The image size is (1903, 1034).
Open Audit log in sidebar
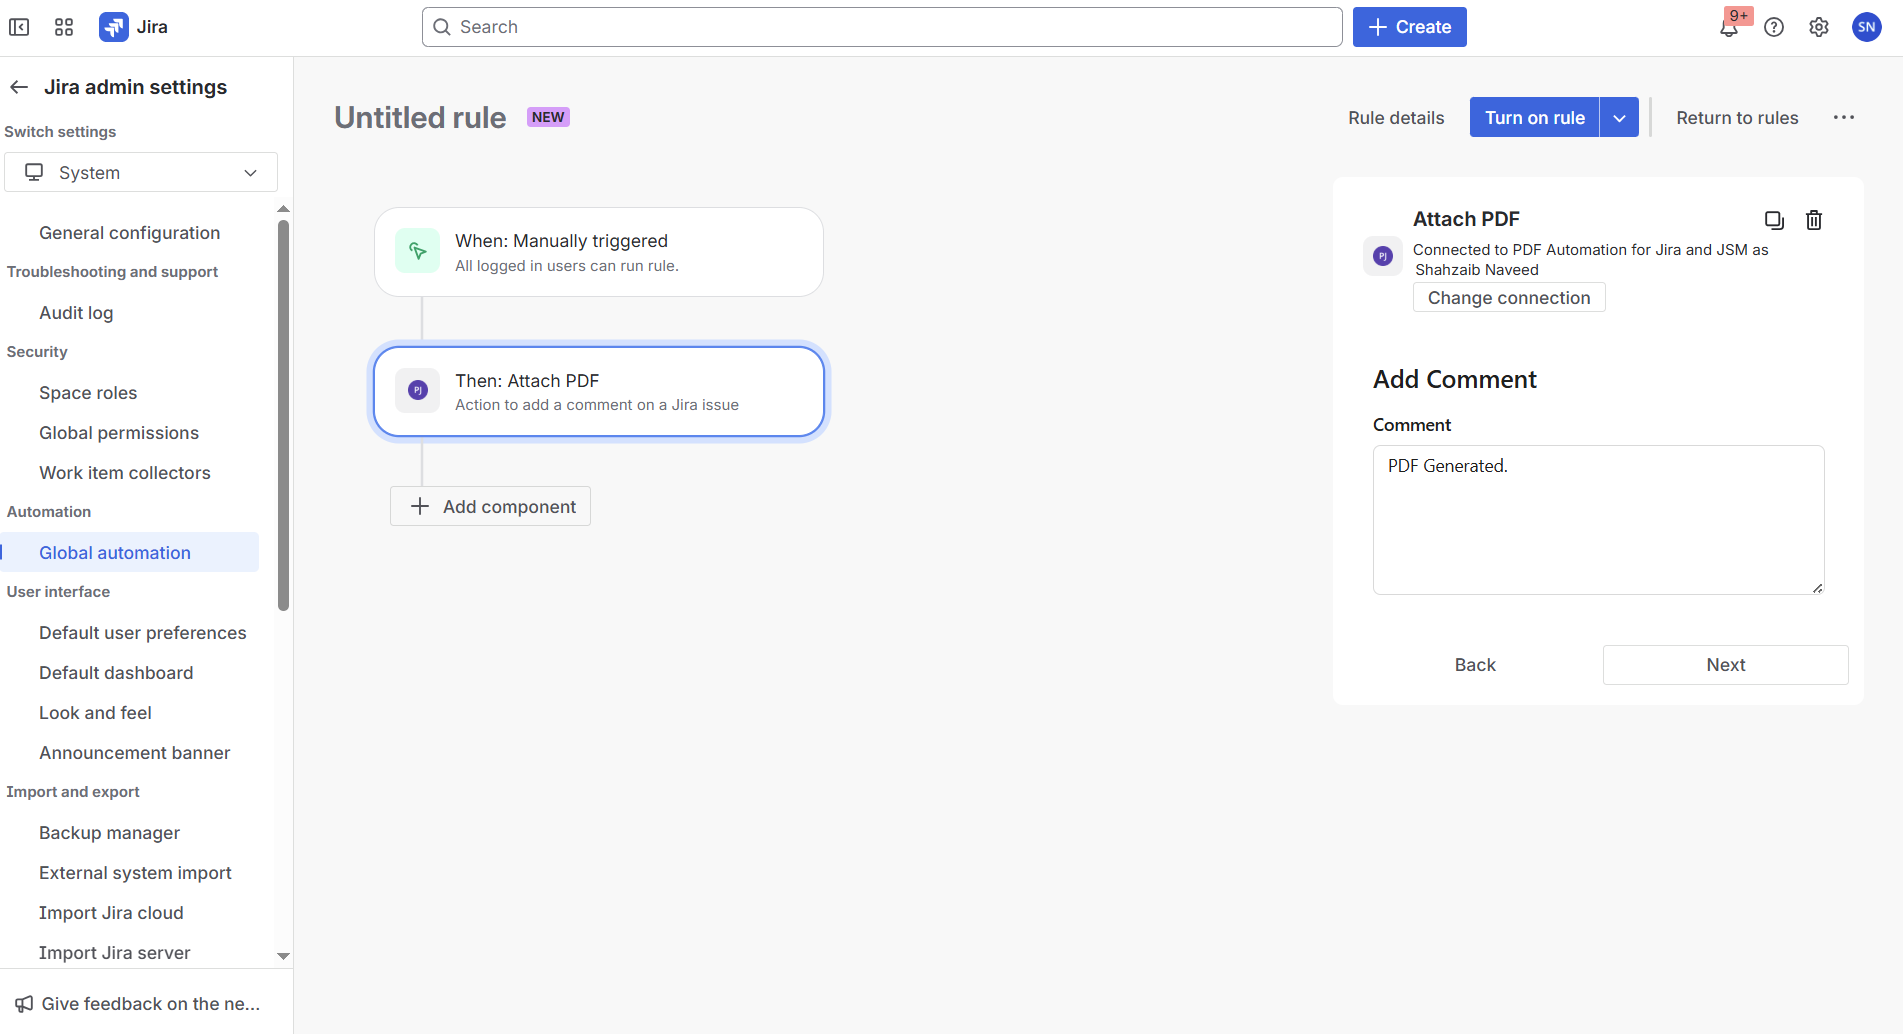[76, 313]
